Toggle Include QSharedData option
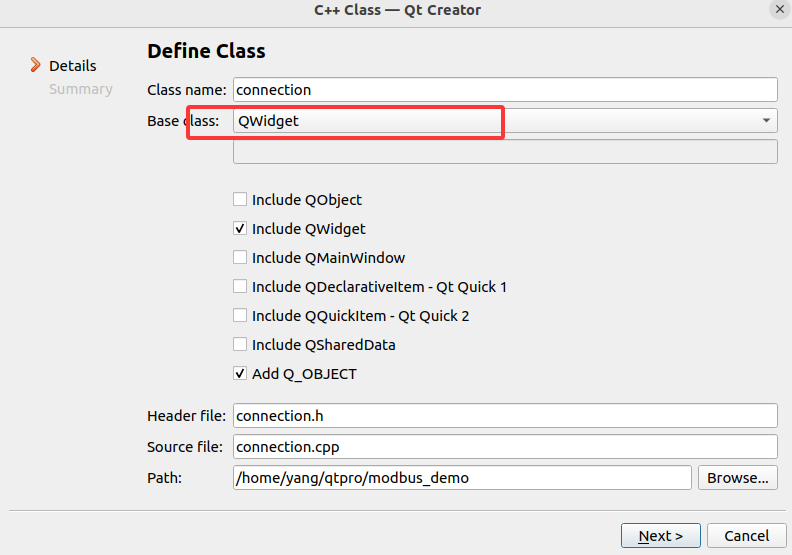The height and width of the screenshot is (555, 792). click(x=240, y=345)
